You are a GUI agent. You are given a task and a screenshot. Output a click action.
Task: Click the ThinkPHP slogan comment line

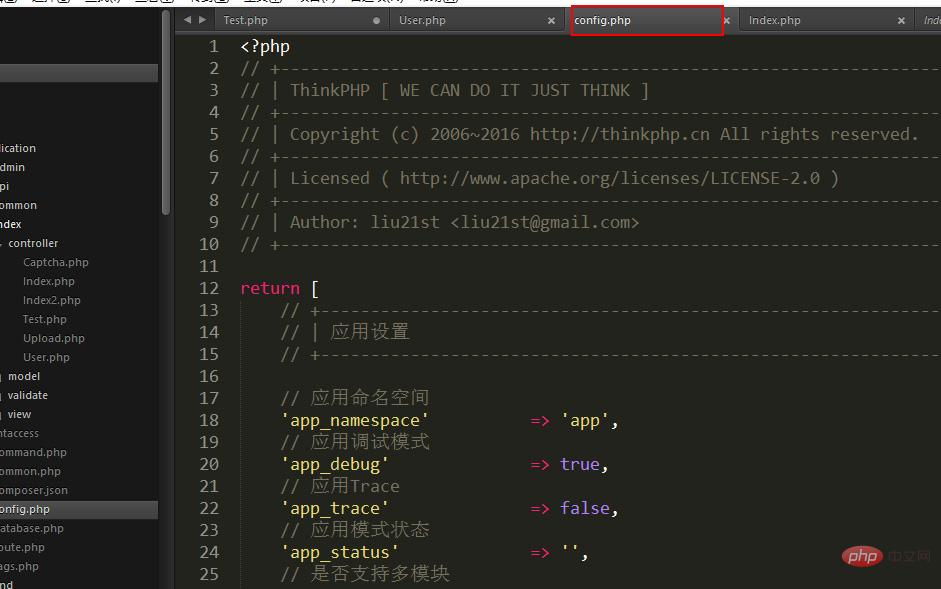[445, 91]
